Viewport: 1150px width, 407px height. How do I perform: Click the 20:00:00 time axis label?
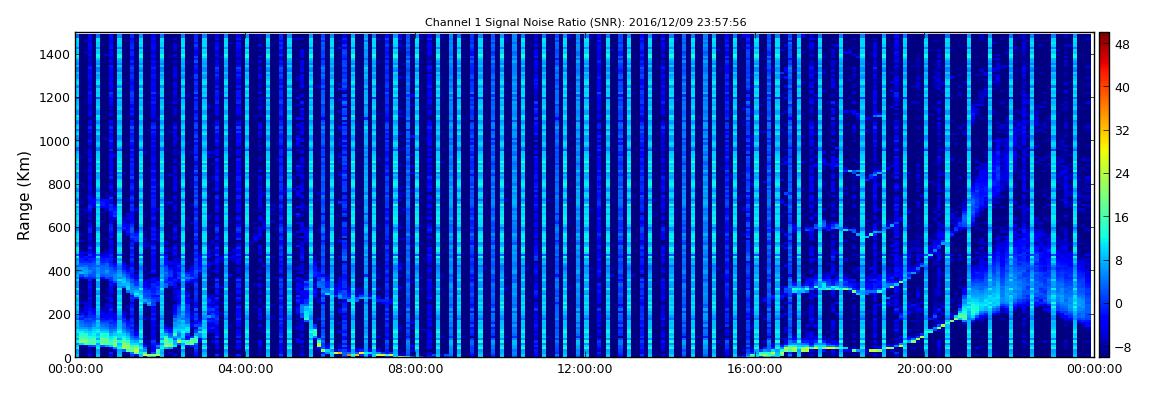tap(924, 370)
